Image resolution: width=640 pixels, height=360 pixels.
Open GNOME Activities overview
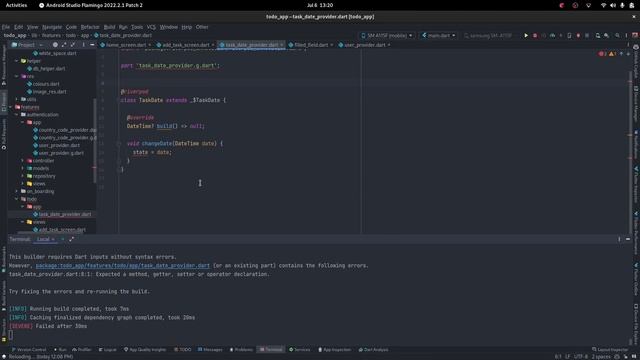pos(16,5)
